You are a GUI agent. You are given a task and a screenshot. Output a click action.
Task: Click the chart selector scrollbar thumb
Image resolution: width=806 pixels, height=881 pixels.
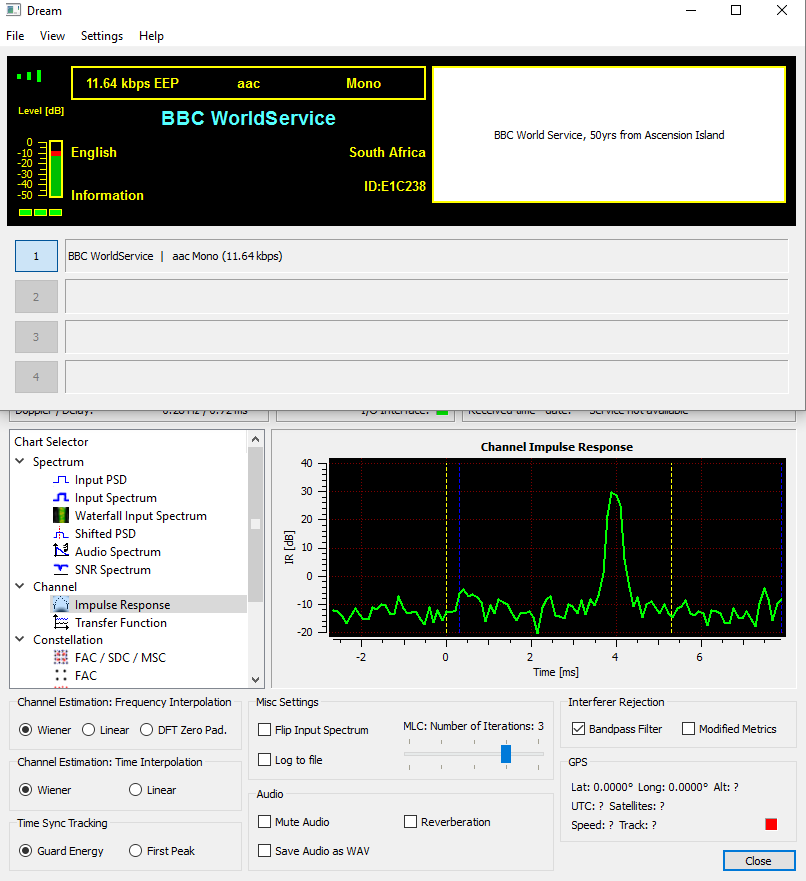coord(256,524)
